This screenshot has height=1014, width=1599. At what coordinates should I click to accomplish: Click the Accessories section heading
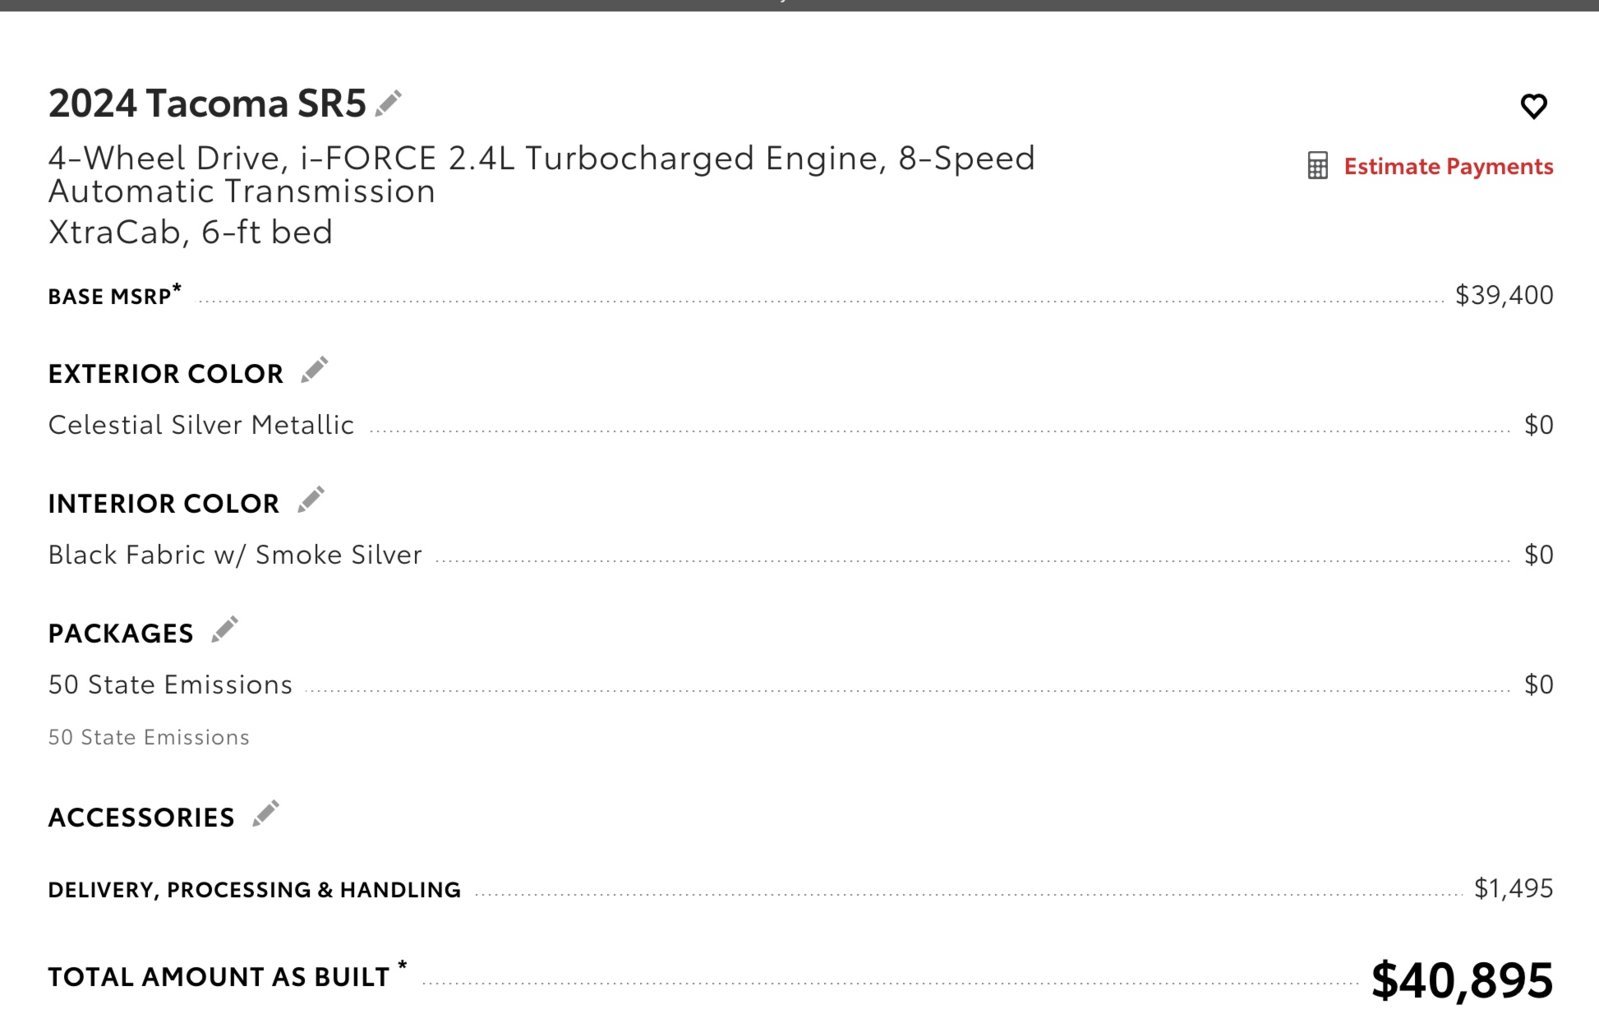tap(141, 818)
